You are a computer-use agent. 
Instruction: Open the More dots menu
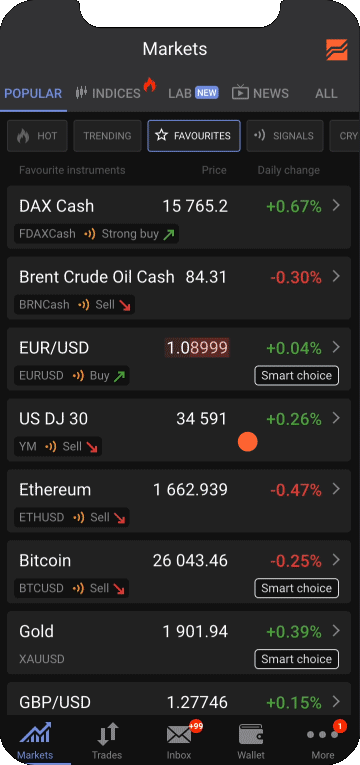(322, 735)
